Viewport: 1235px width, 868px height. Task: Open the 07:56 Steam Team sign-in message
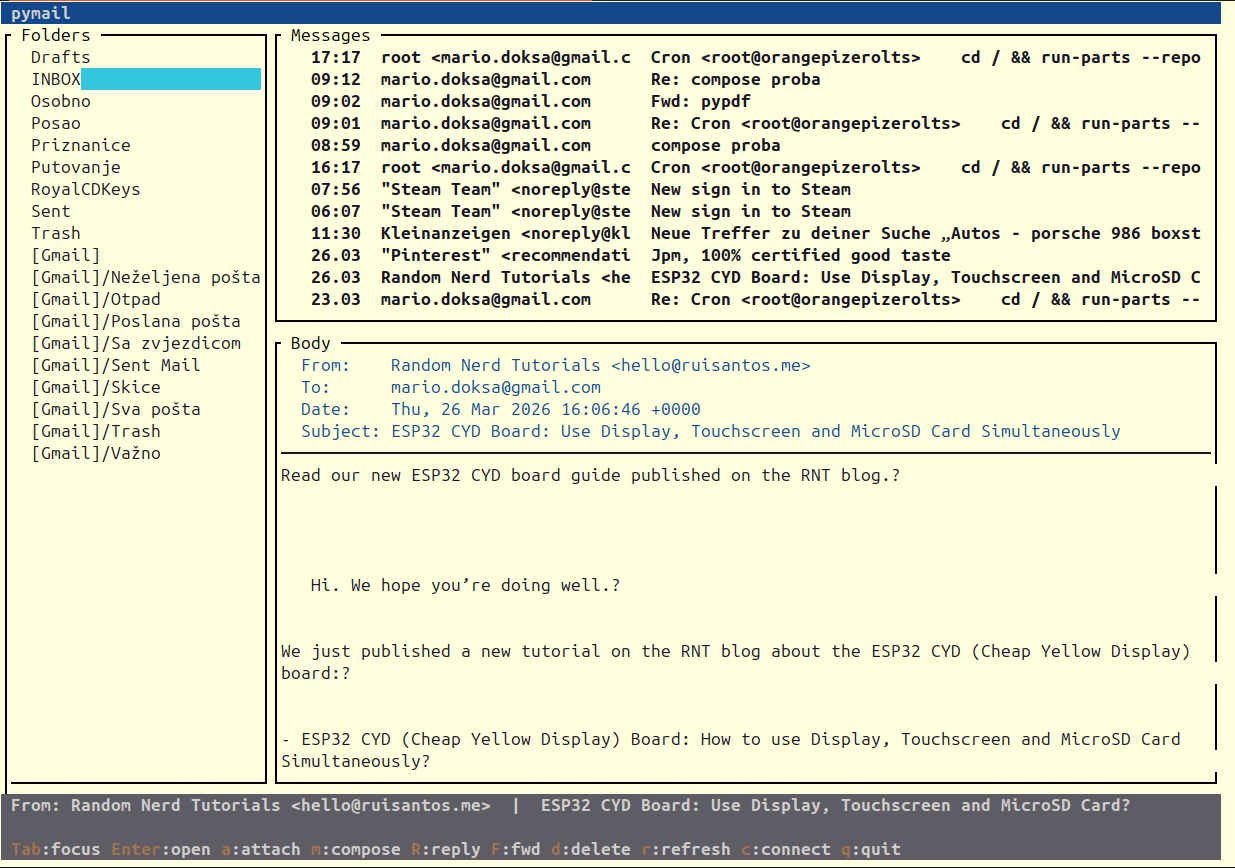750,190
